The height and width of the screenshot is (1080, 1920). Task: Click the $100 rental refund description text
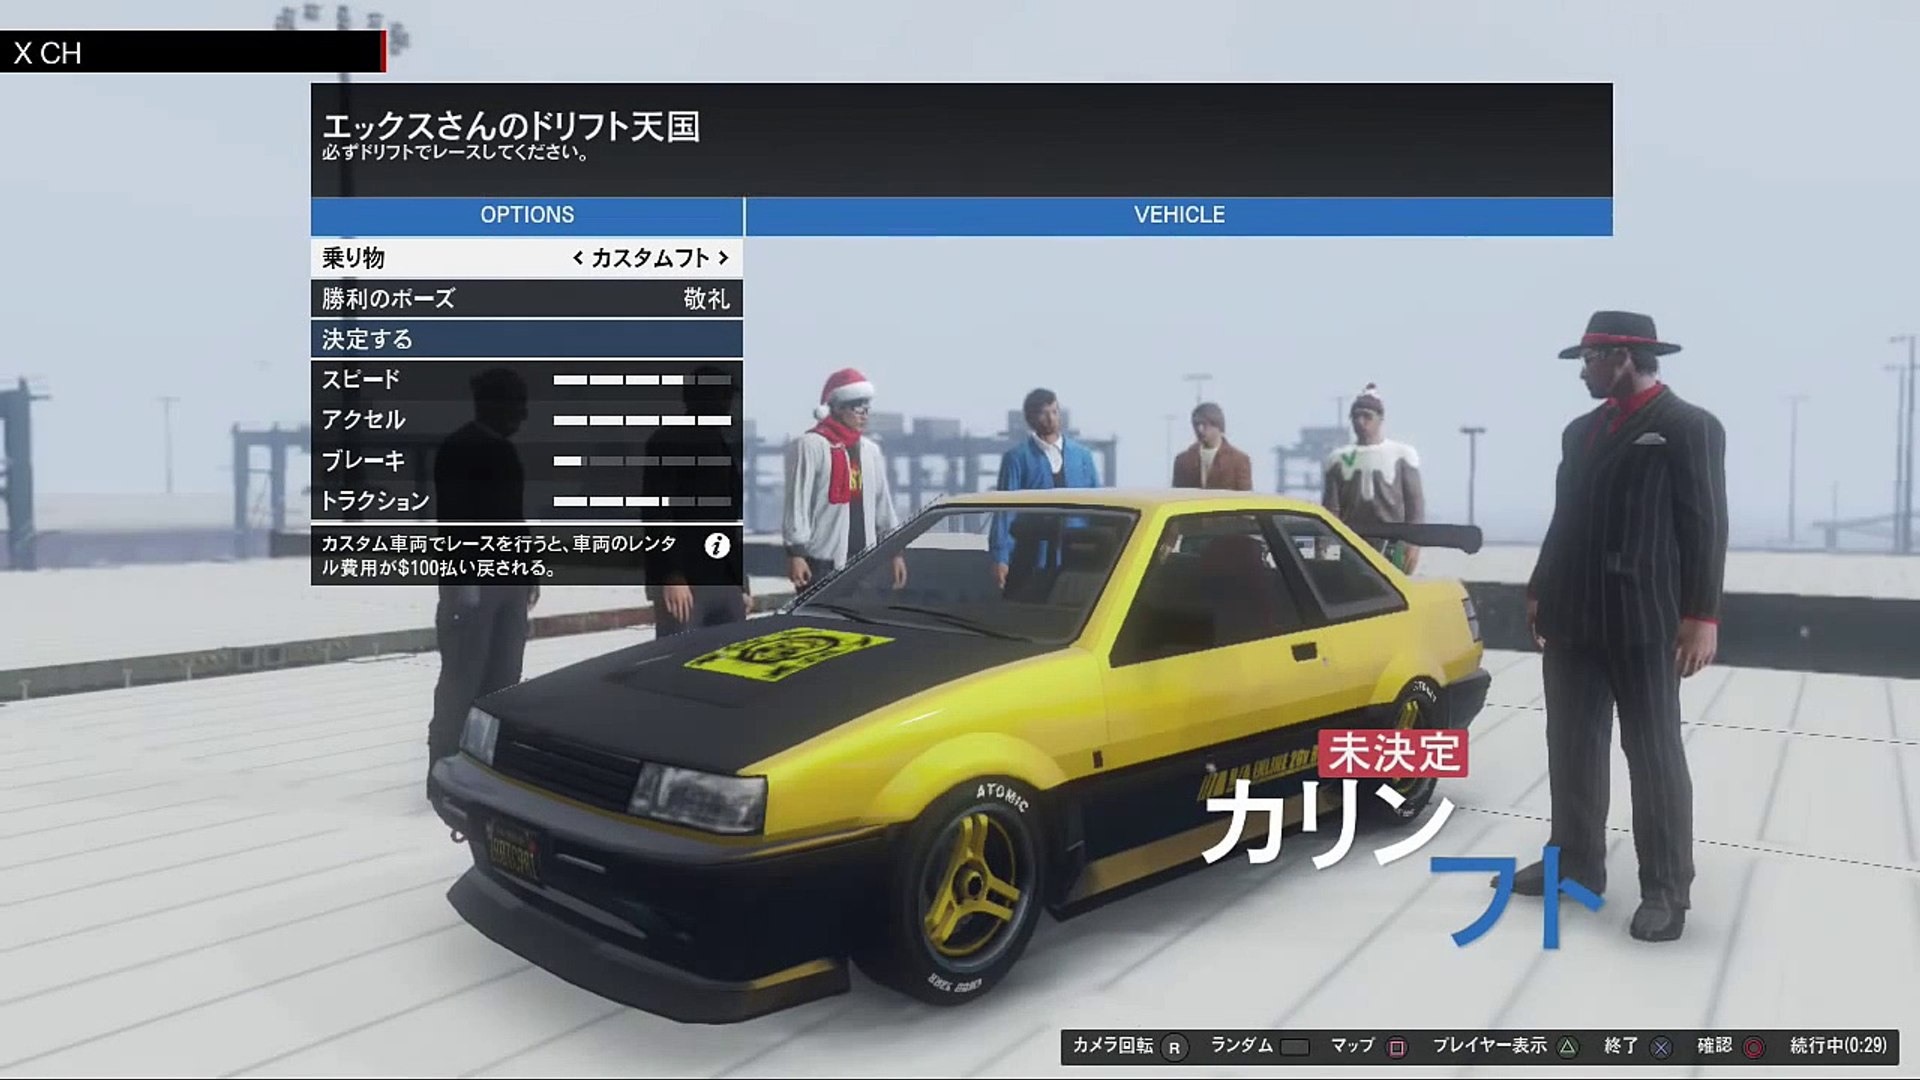pos(498,556)
